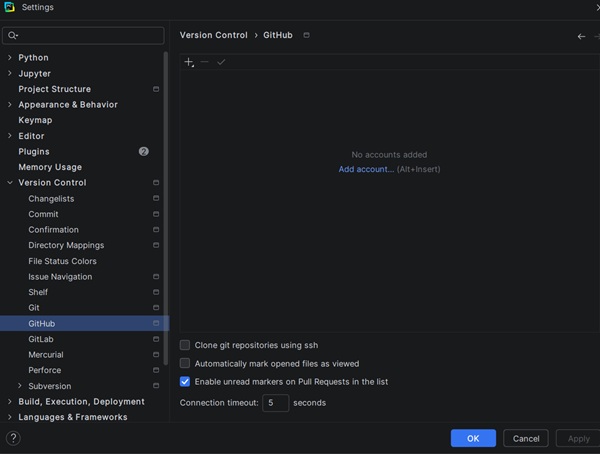The width and height of the screenshot is (600, 454).
Task: Click the Plugins update count badge
Action: click(x=144, y=151)
